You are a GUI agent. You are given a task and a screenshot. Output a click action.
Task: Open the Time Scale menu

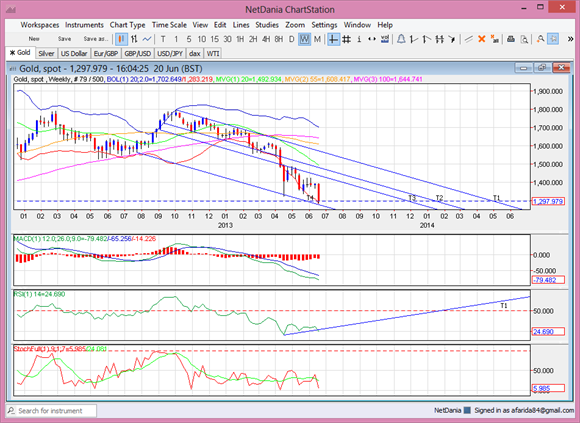click(x=169, y=25)
